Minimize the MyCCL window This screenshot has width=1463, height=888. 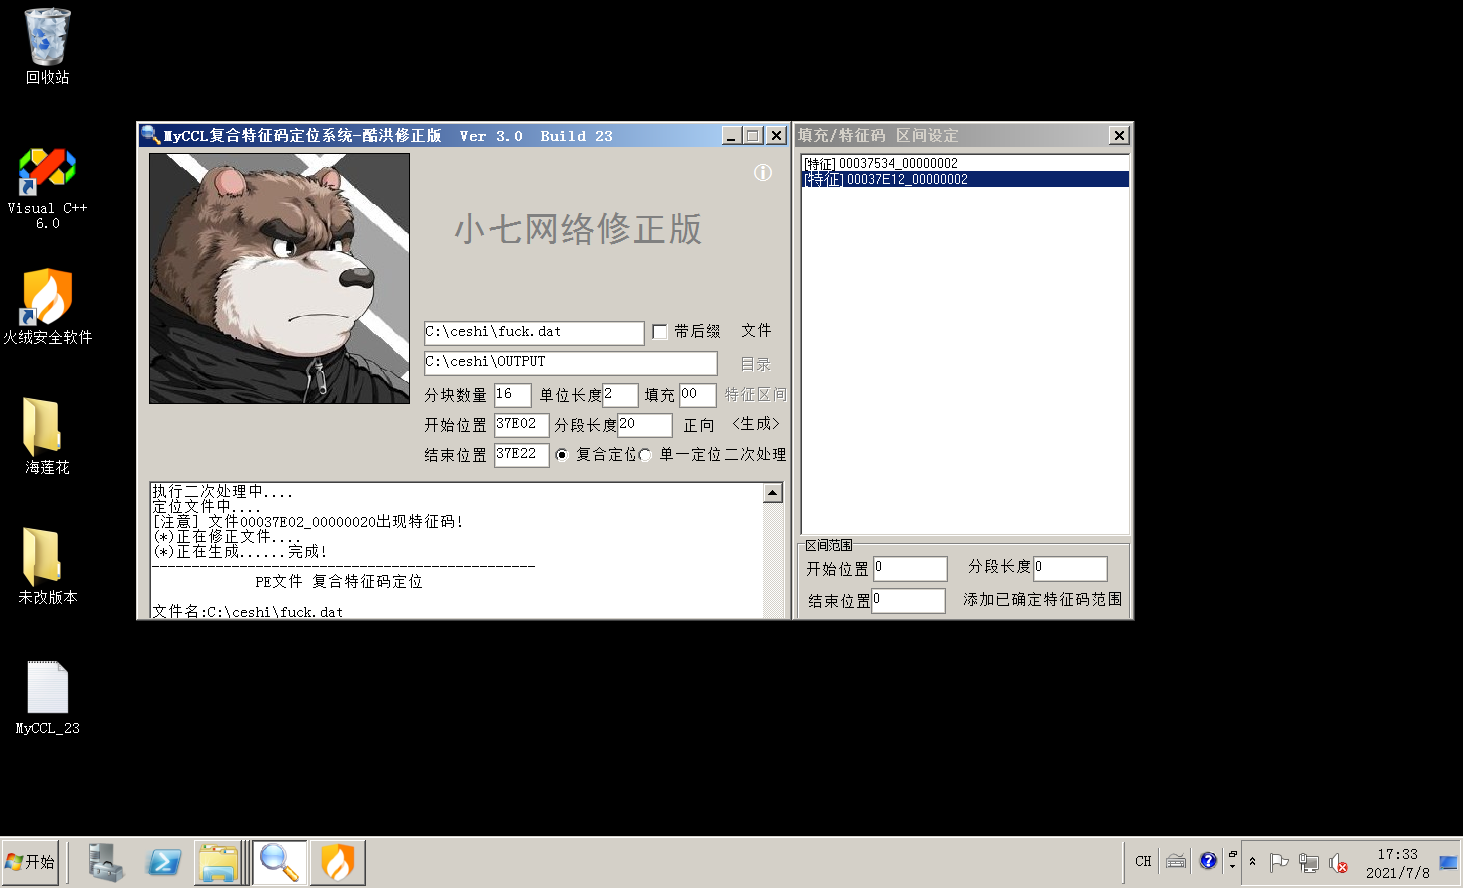click(x=731, y=135)
